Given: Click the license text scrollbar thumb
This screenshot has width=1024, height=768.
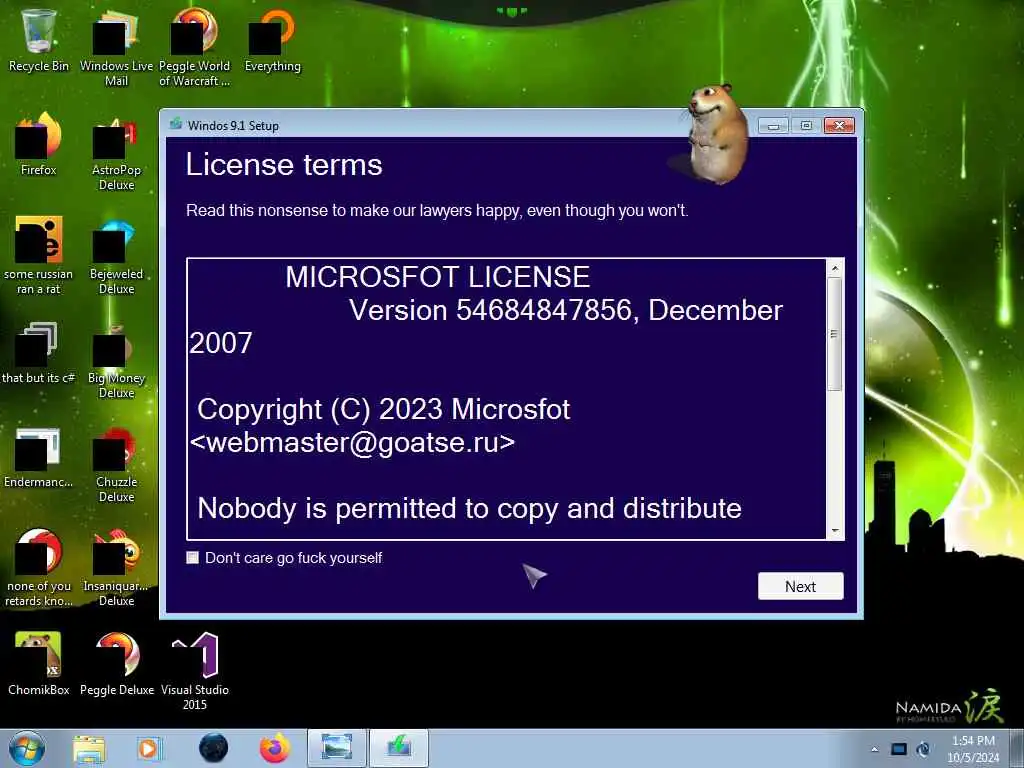Looking at the screenshot, I should click(x=835, y=334).
